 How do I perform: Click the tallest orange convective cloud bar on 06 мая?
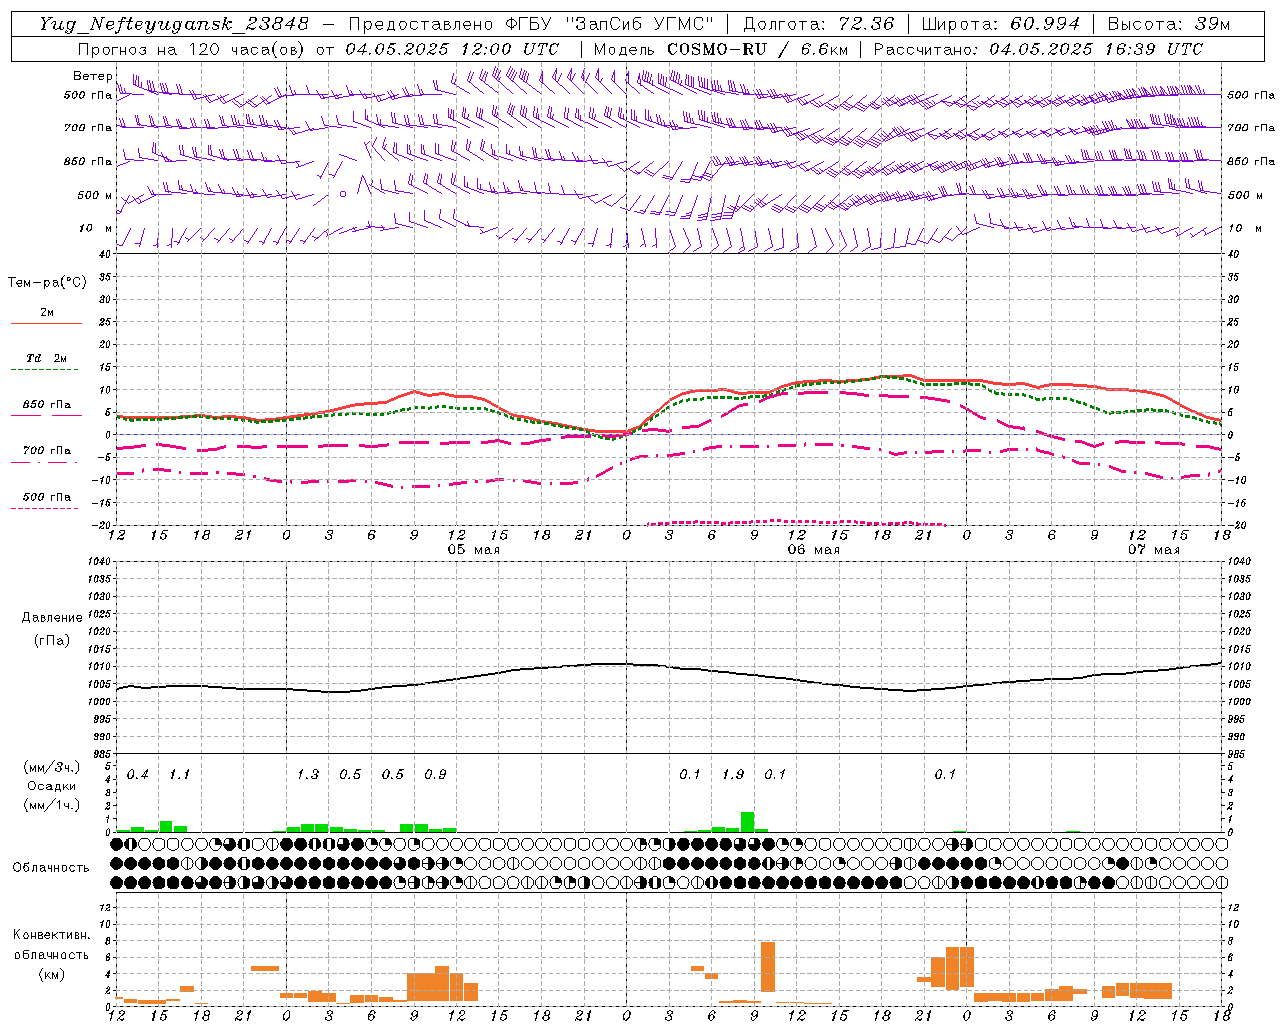768,967
